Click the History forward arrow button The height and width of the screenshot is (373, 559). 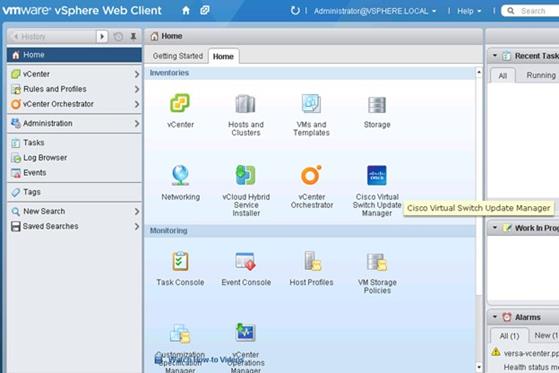(102, 36)
